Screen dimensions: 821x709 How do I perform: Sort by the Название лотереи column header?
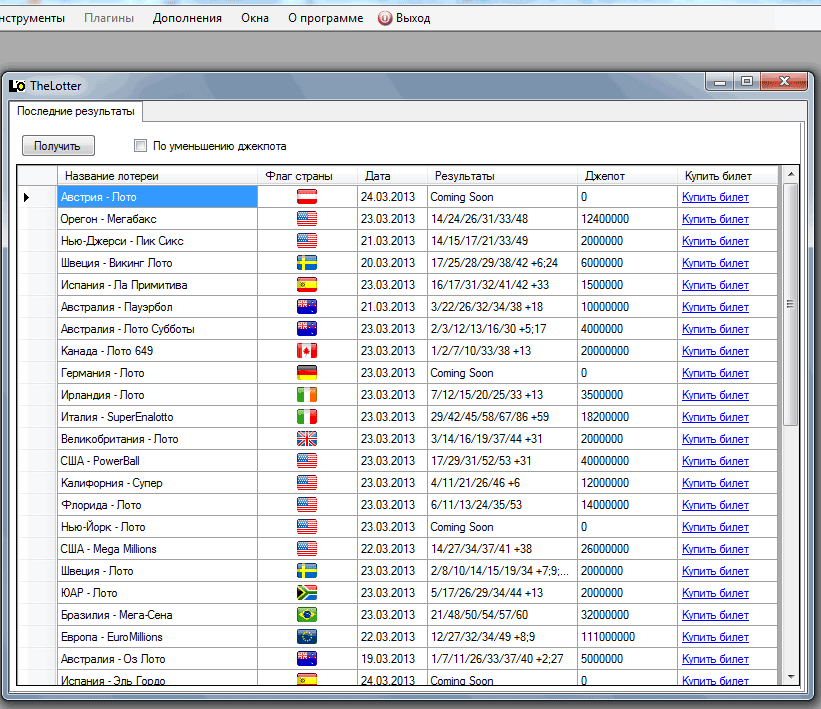[157, 176]
